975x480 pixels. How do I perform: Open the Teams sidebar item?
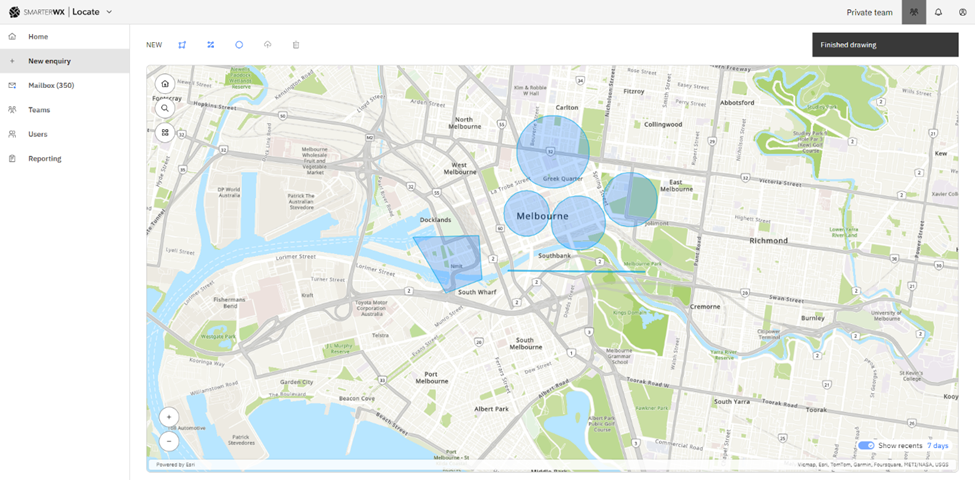(x=39, y=110)
